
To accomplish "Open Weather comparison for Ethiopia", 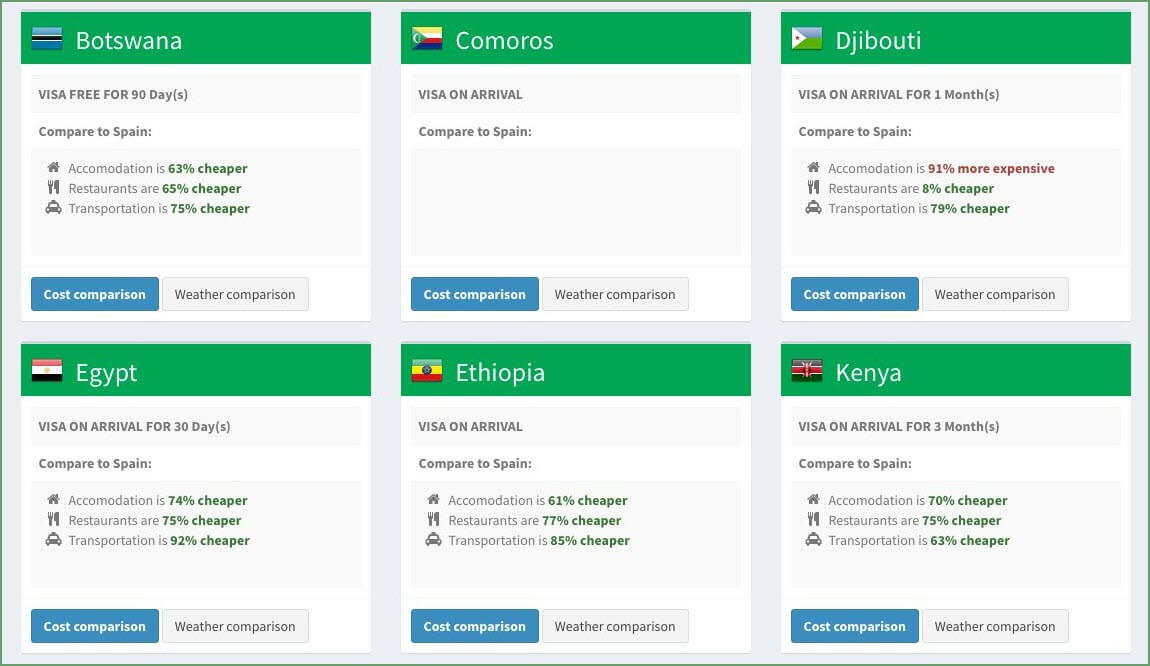I will coord(615,626).
